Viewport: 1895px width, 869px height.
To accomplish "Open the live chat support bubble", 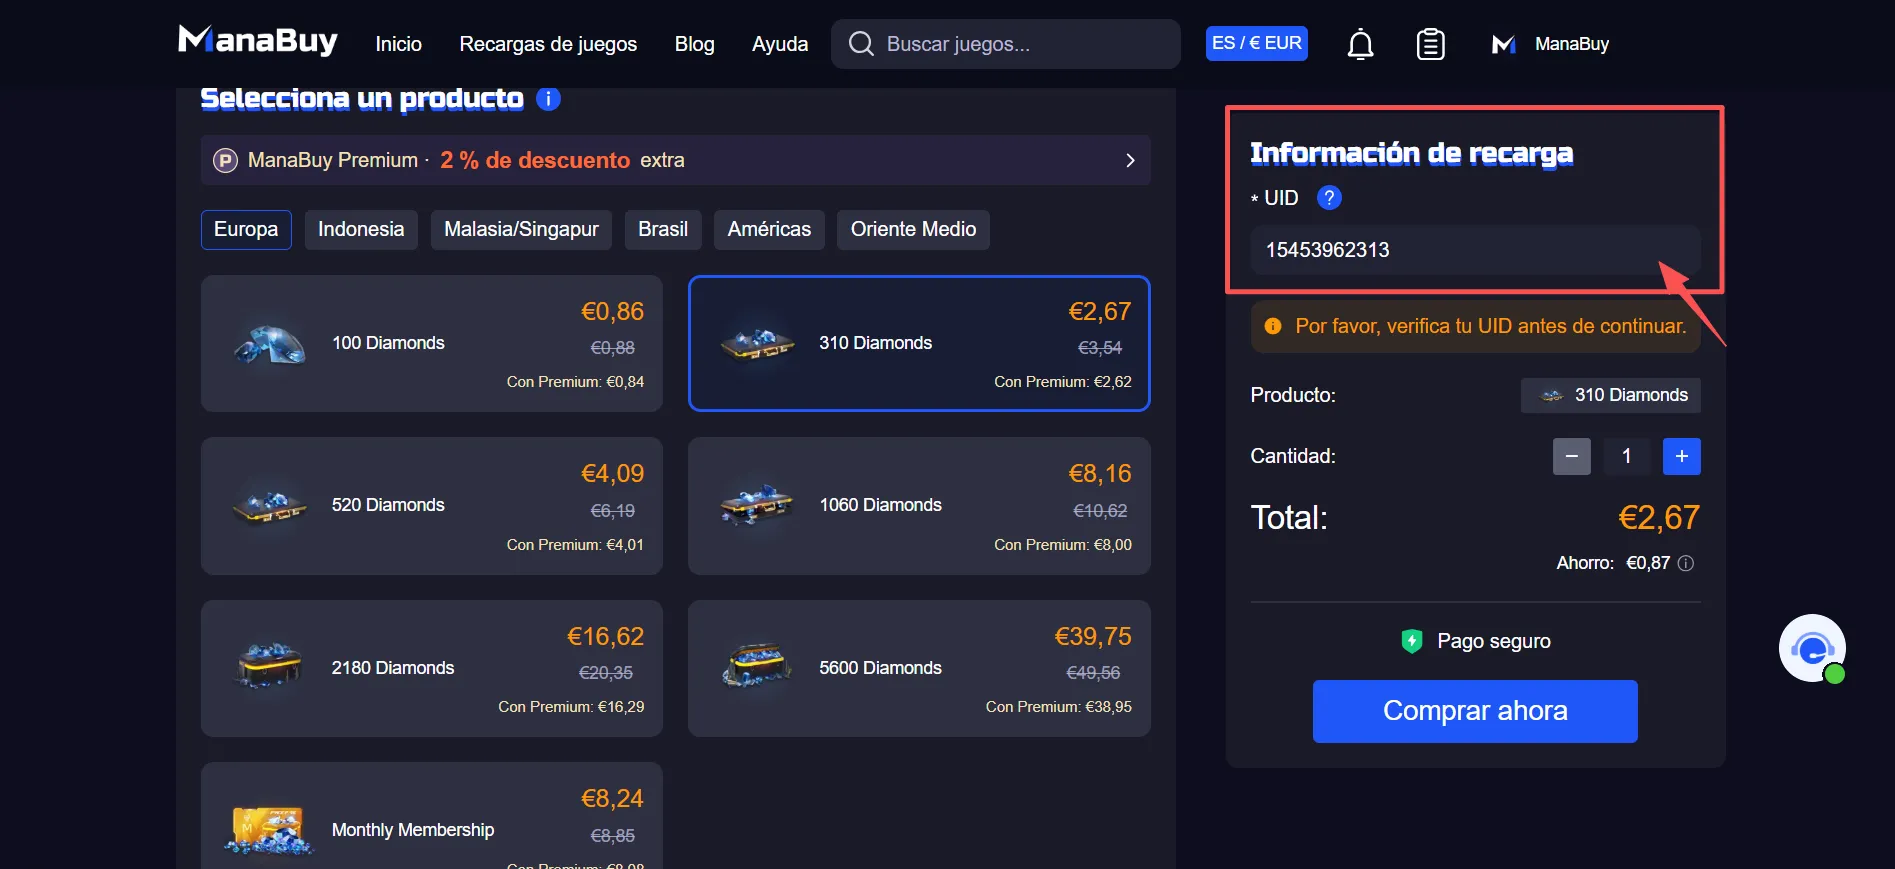I will point(1812,648).
